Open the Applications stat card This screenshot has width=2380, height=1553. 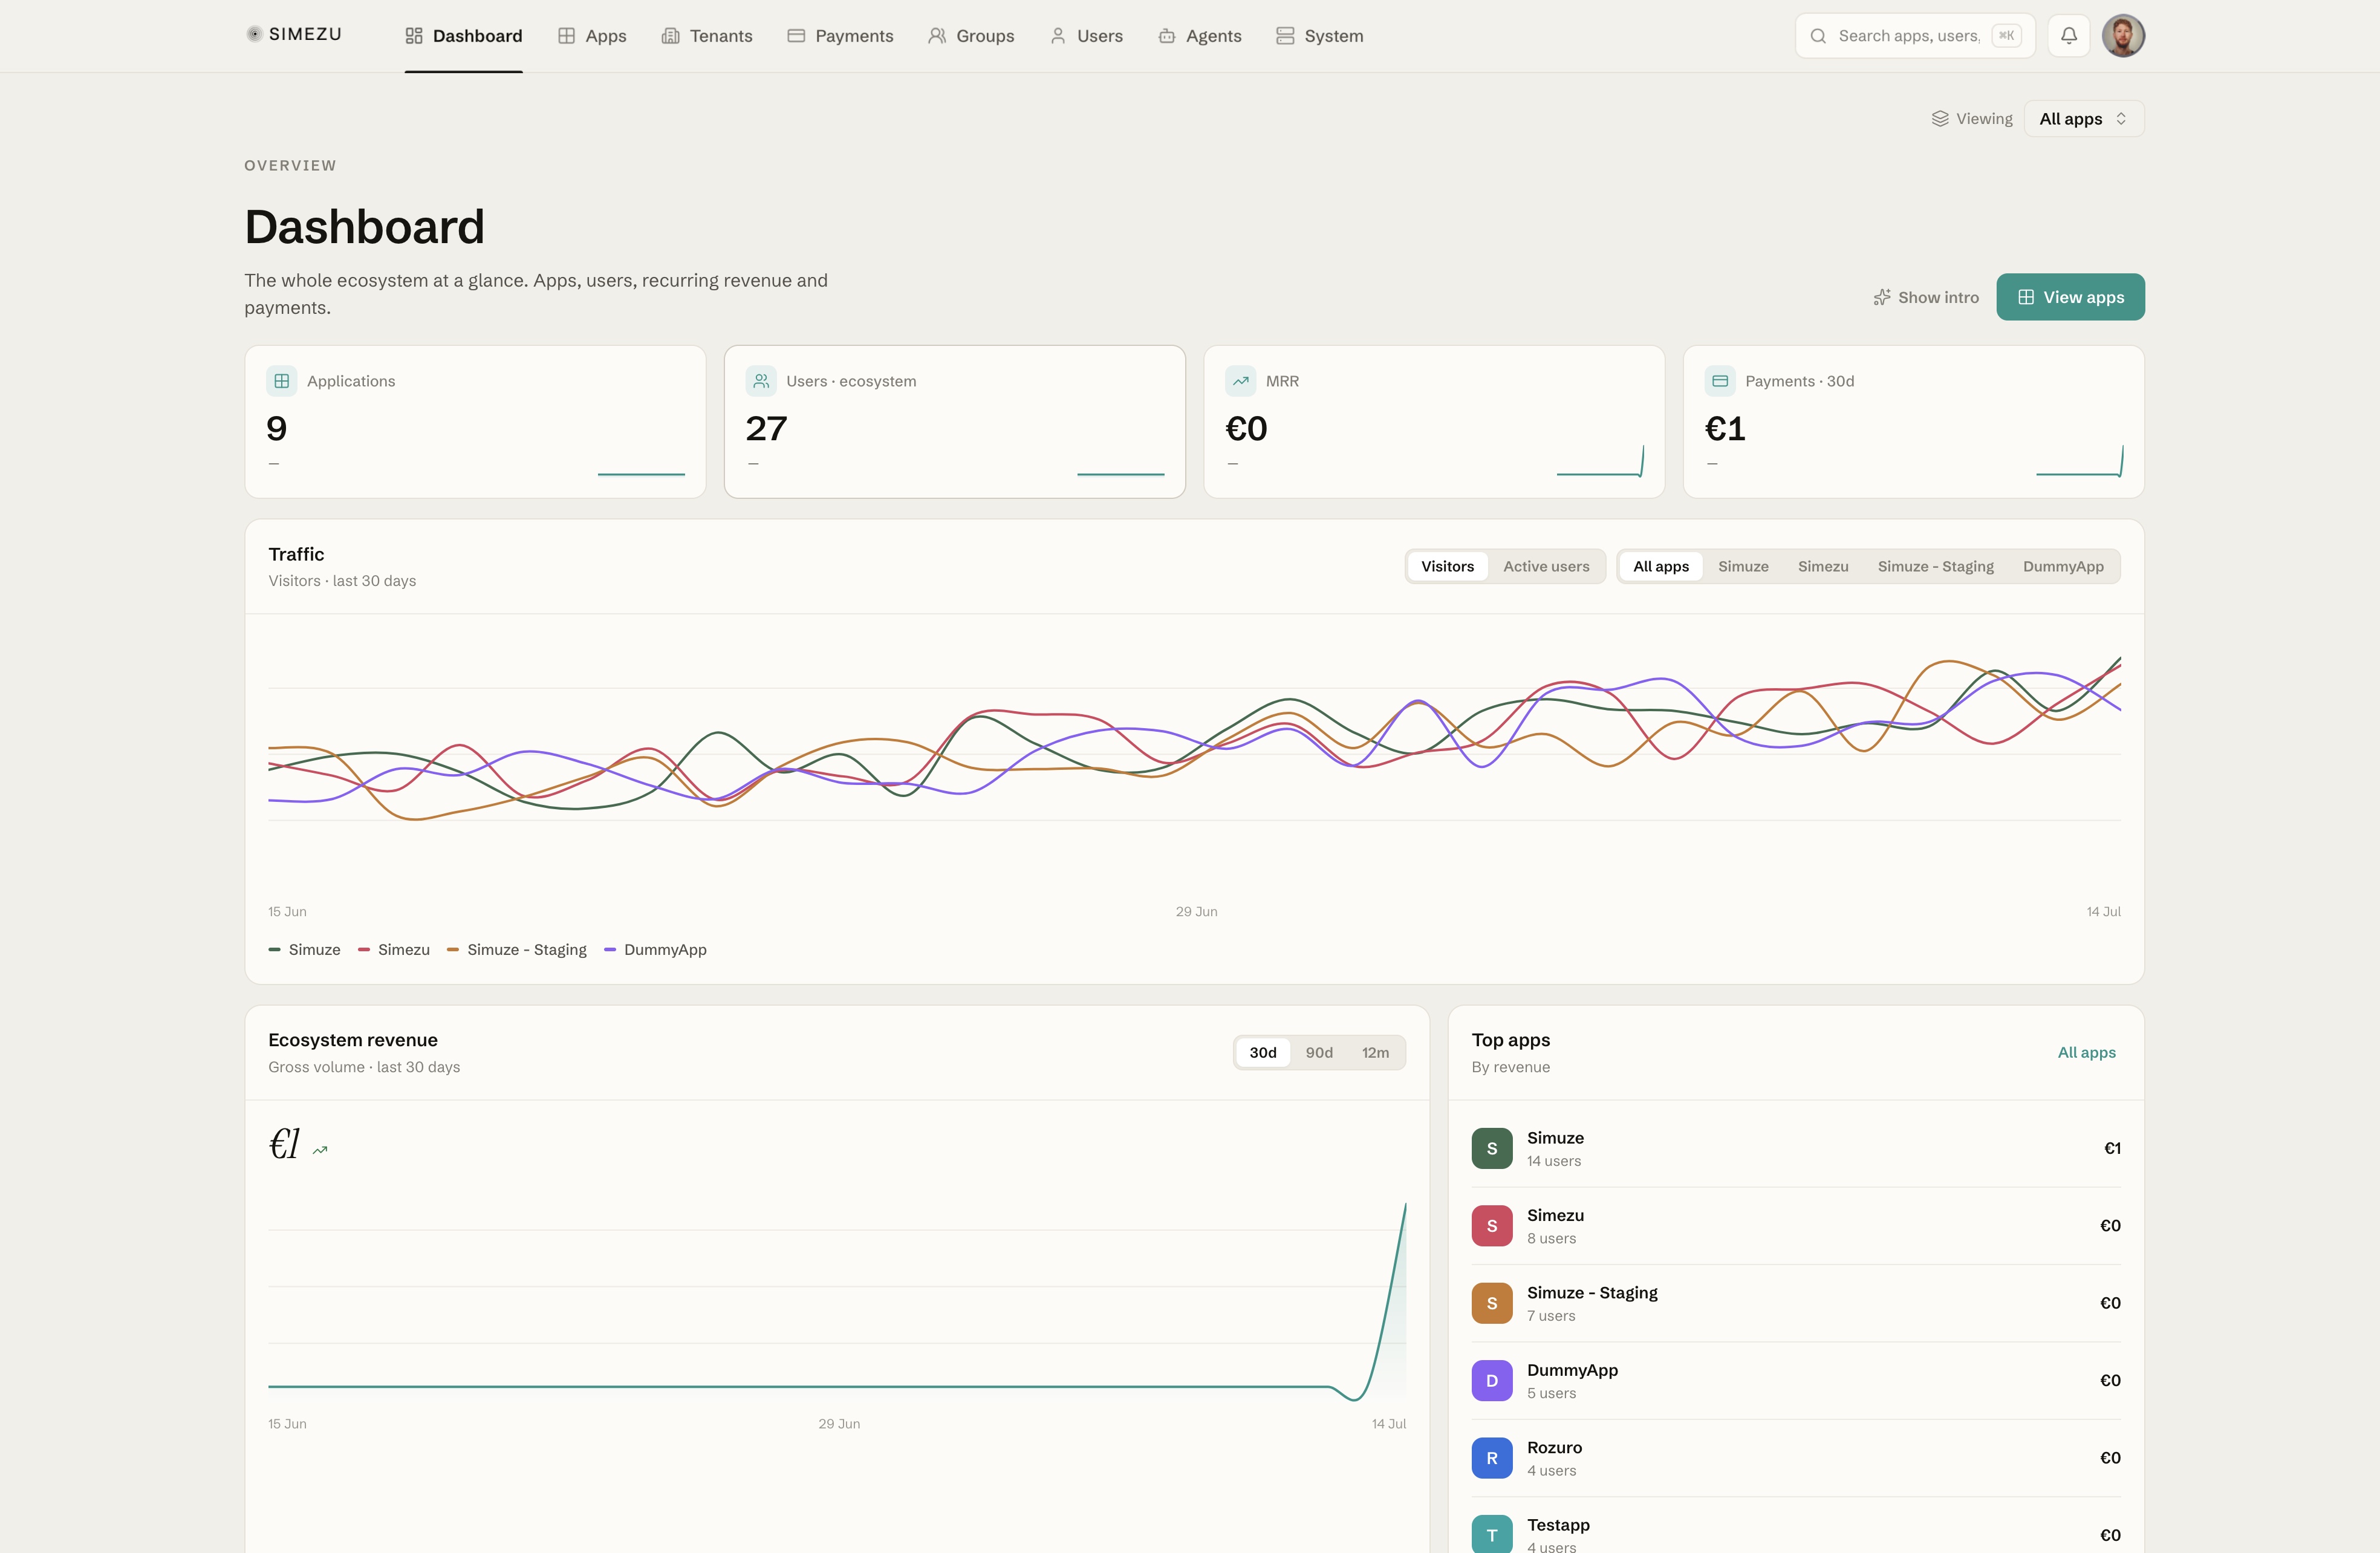pyautogui.click(x=475, y=422)
